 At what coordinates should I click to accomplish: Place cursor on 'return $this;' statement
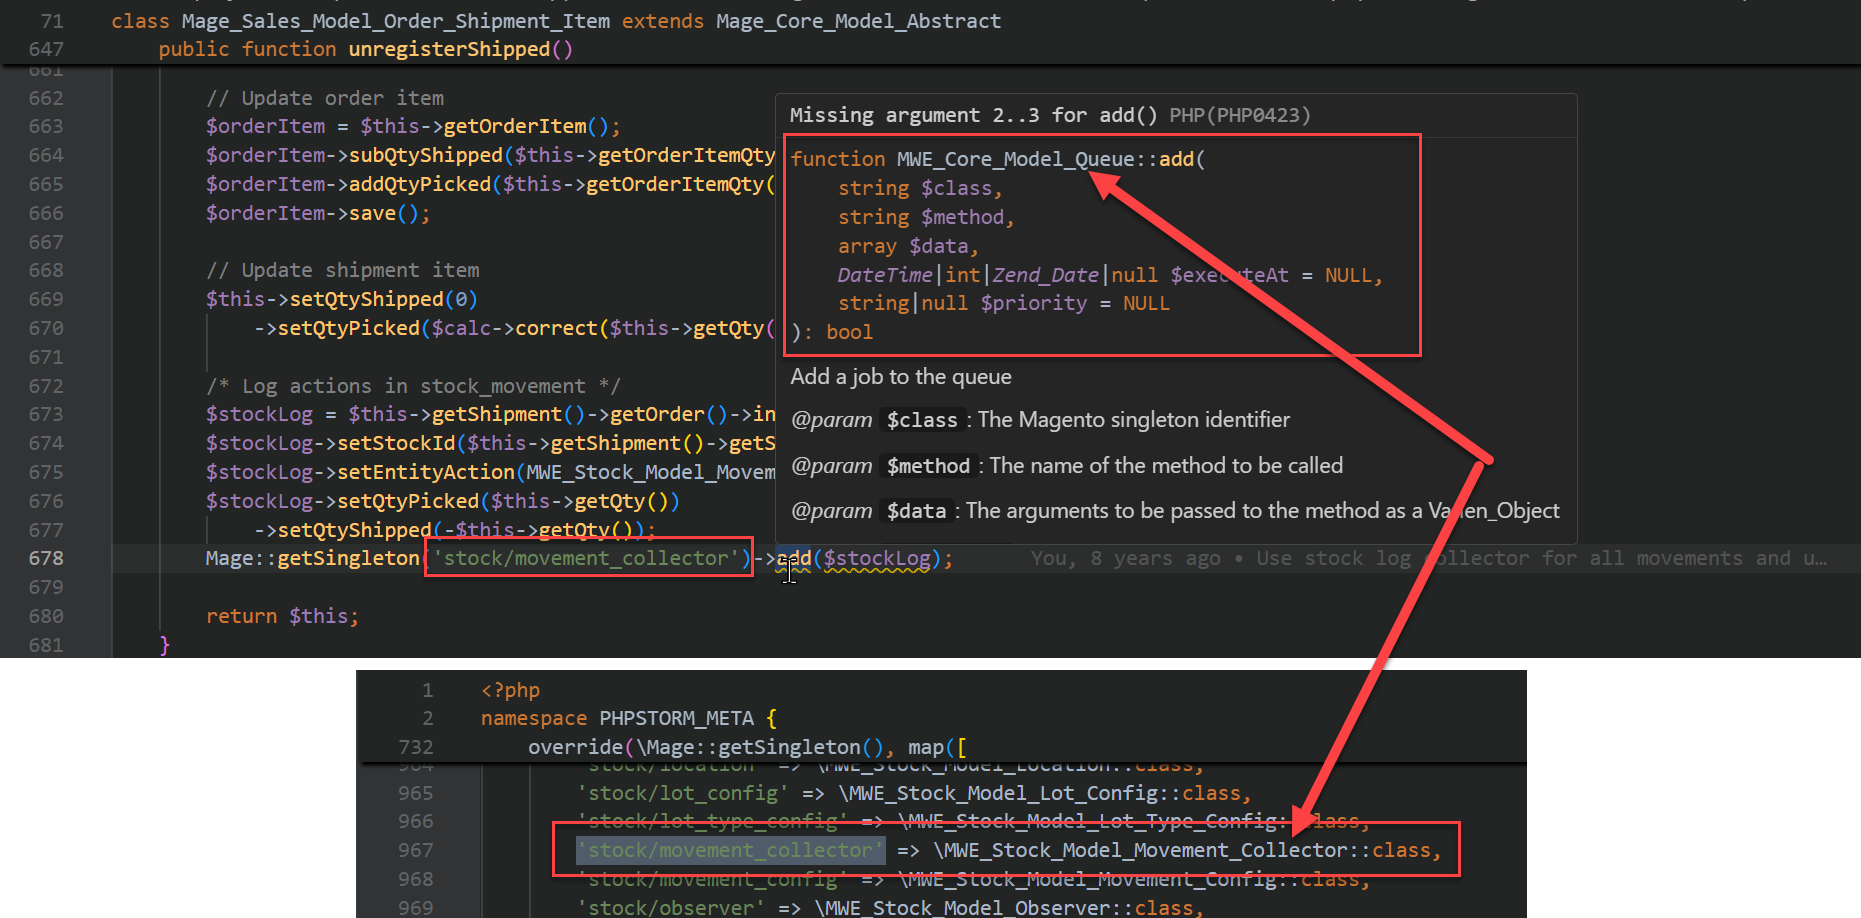click(281, 616)
